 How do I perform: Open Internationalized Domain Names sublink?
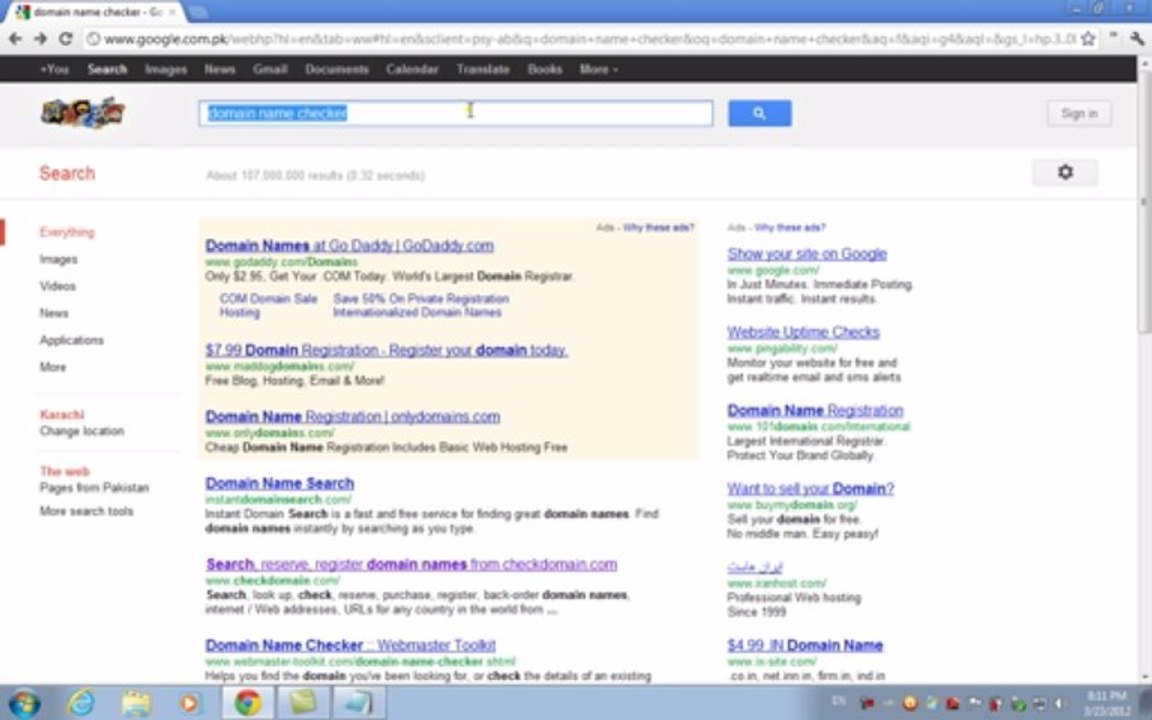[x=417, y=312]
